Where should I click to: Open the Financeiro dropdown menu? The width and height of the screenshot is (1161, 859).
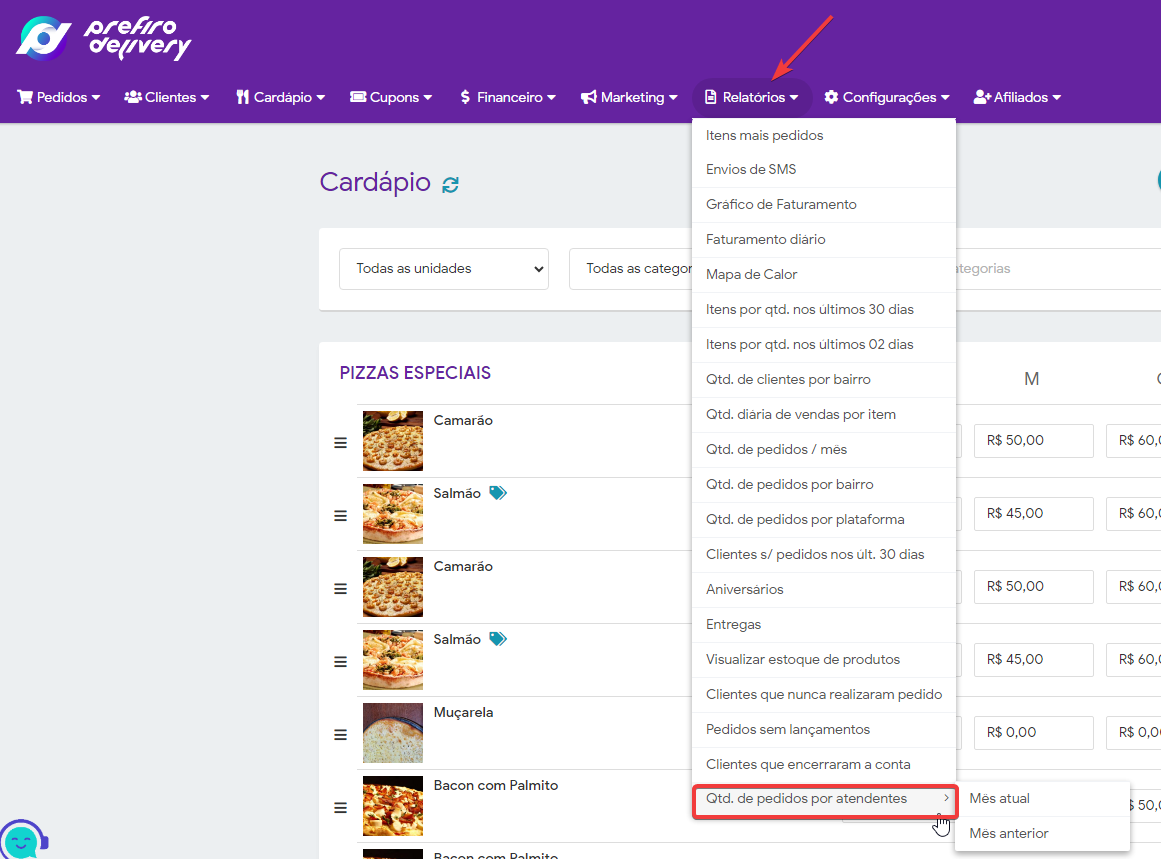click(x=507, y=97)
